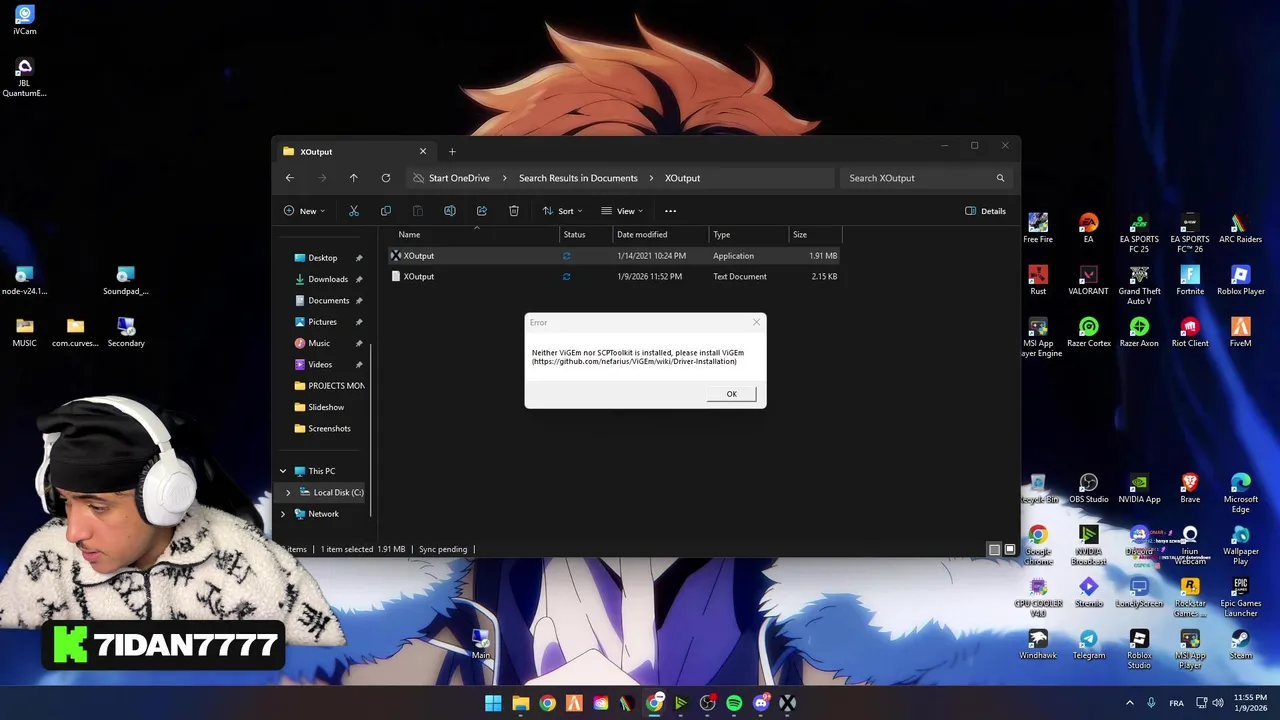The width and height of the screenshot is (1280, 720).
Task: Switch to large thumbnails view toggle
Action: (1009, 549)
